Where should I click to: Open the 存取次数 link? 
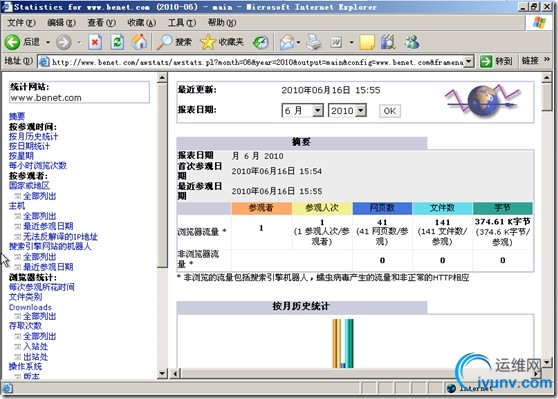pos(25,326)
